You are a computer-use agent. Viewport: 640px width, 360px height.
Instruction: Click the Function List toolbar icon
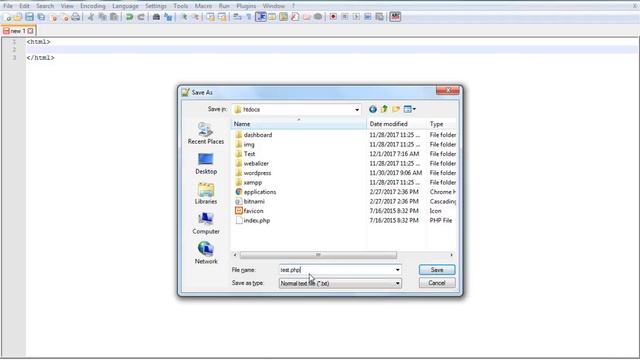pos(295,17)
